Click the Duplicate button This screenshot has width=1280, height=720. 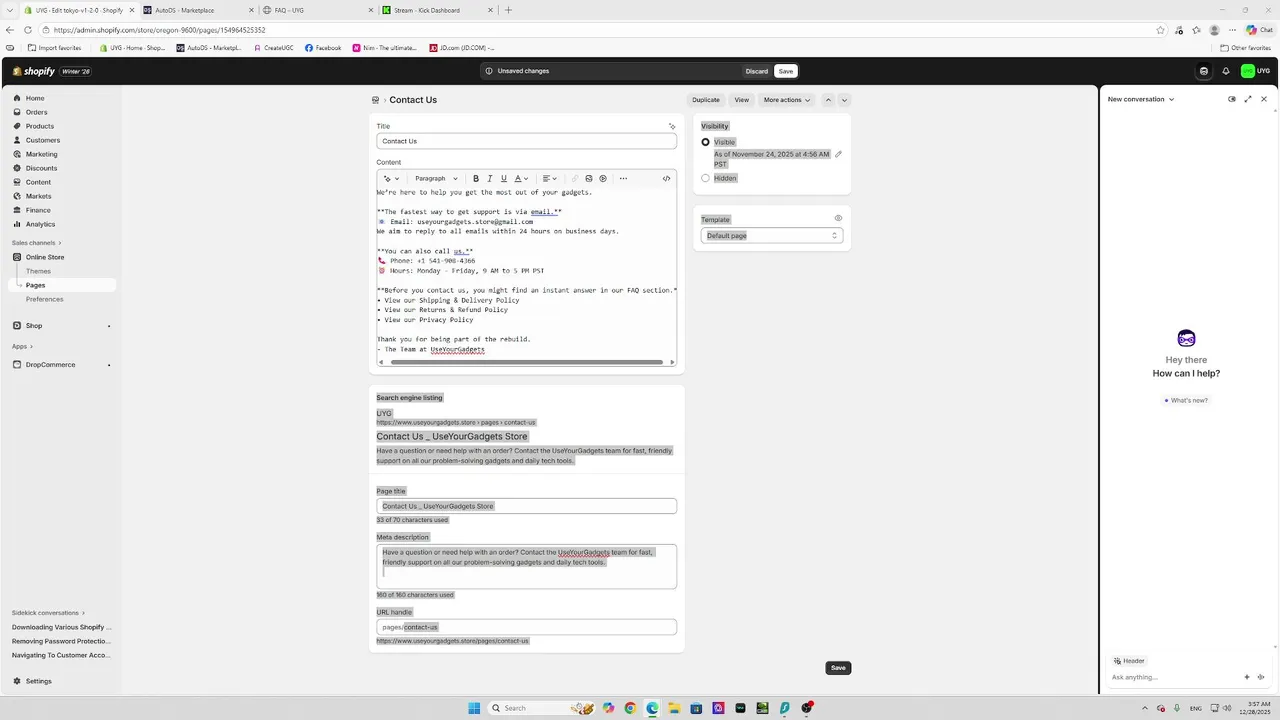706,100
